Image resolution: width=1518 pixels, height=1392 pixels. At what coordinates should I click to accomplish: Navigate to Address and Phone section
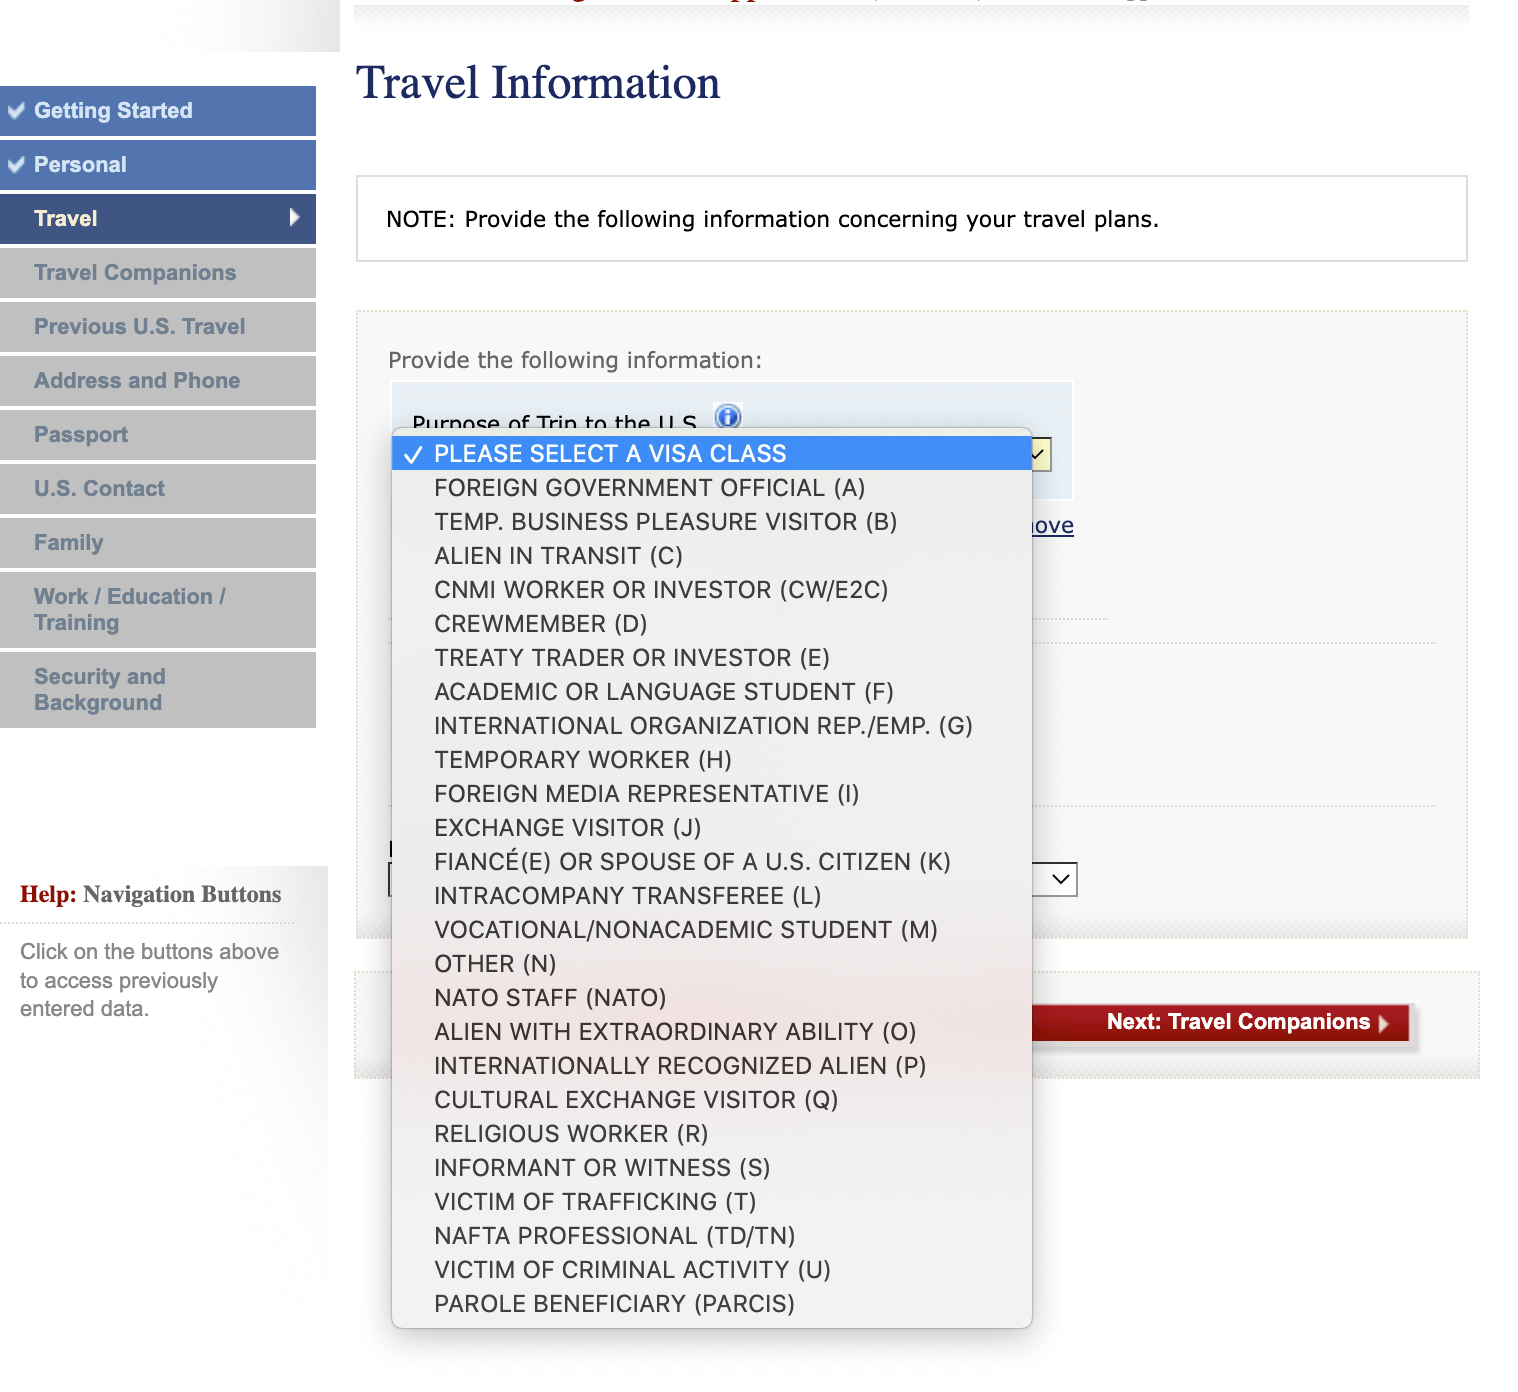(x=137, y=381)
